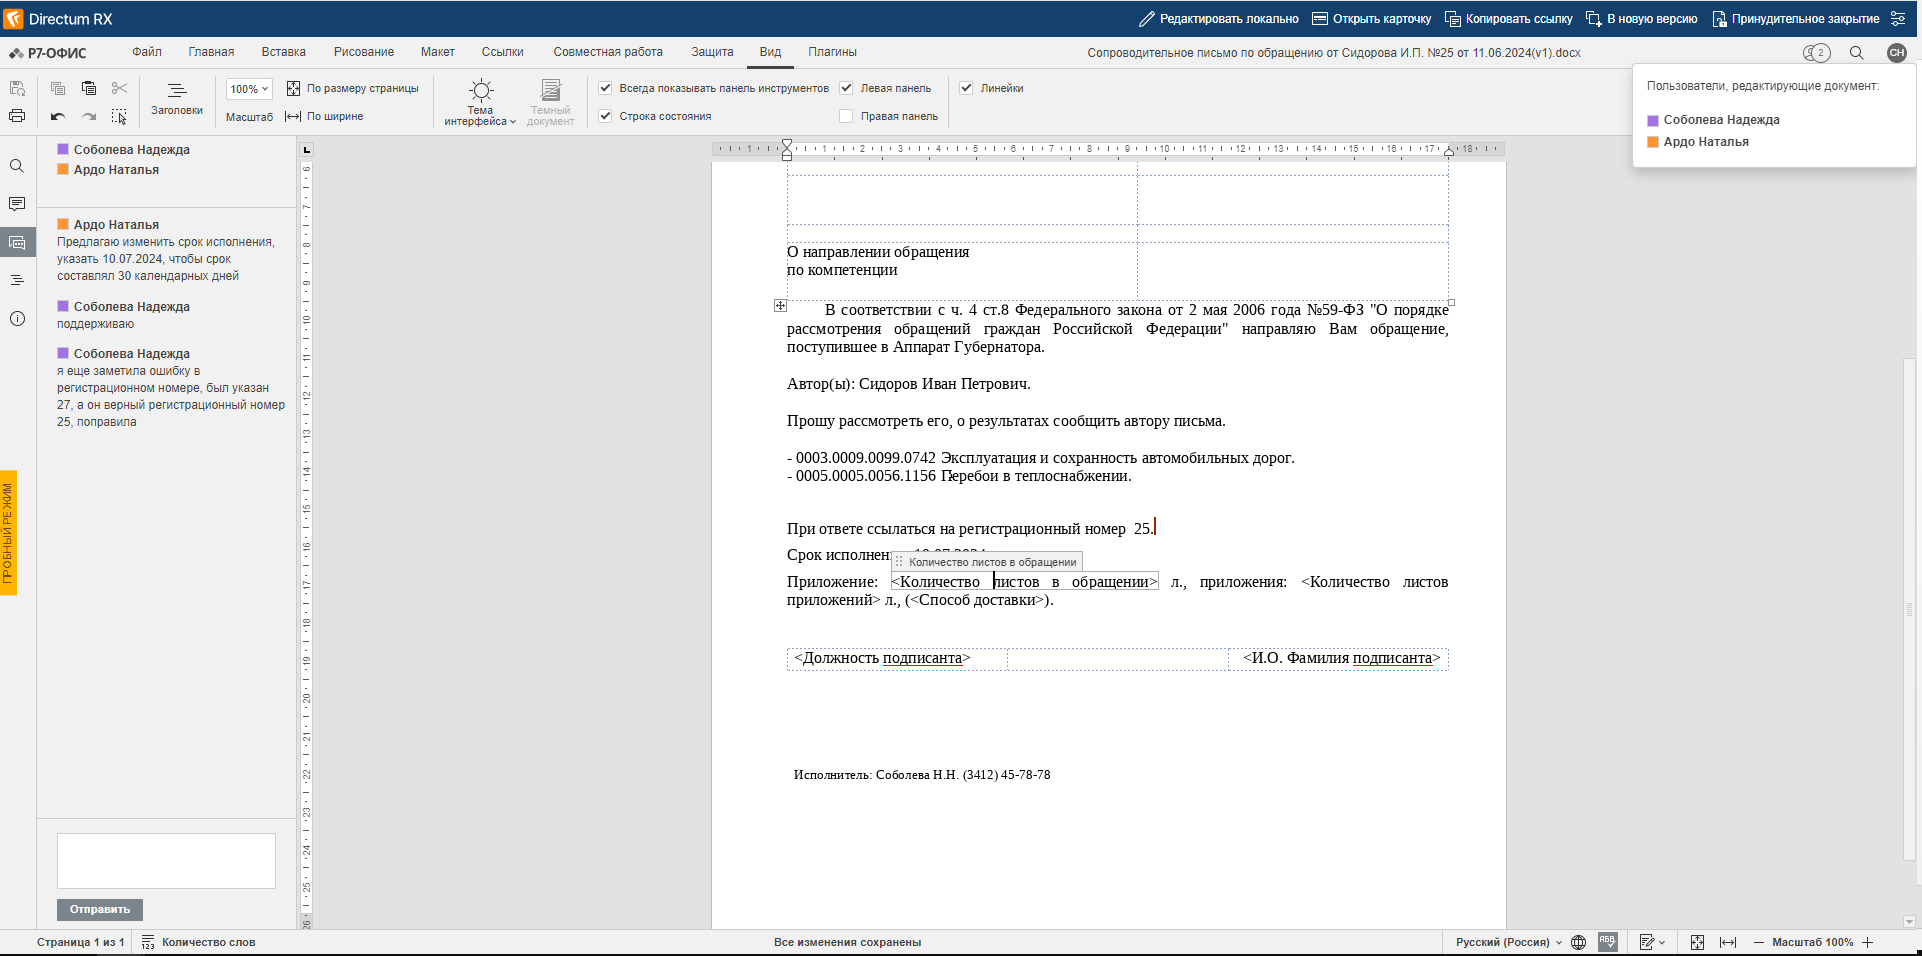Toggle Строка состояния checkbox
The height and width of the screenshot is (956, 1922).
pos(605,116)
